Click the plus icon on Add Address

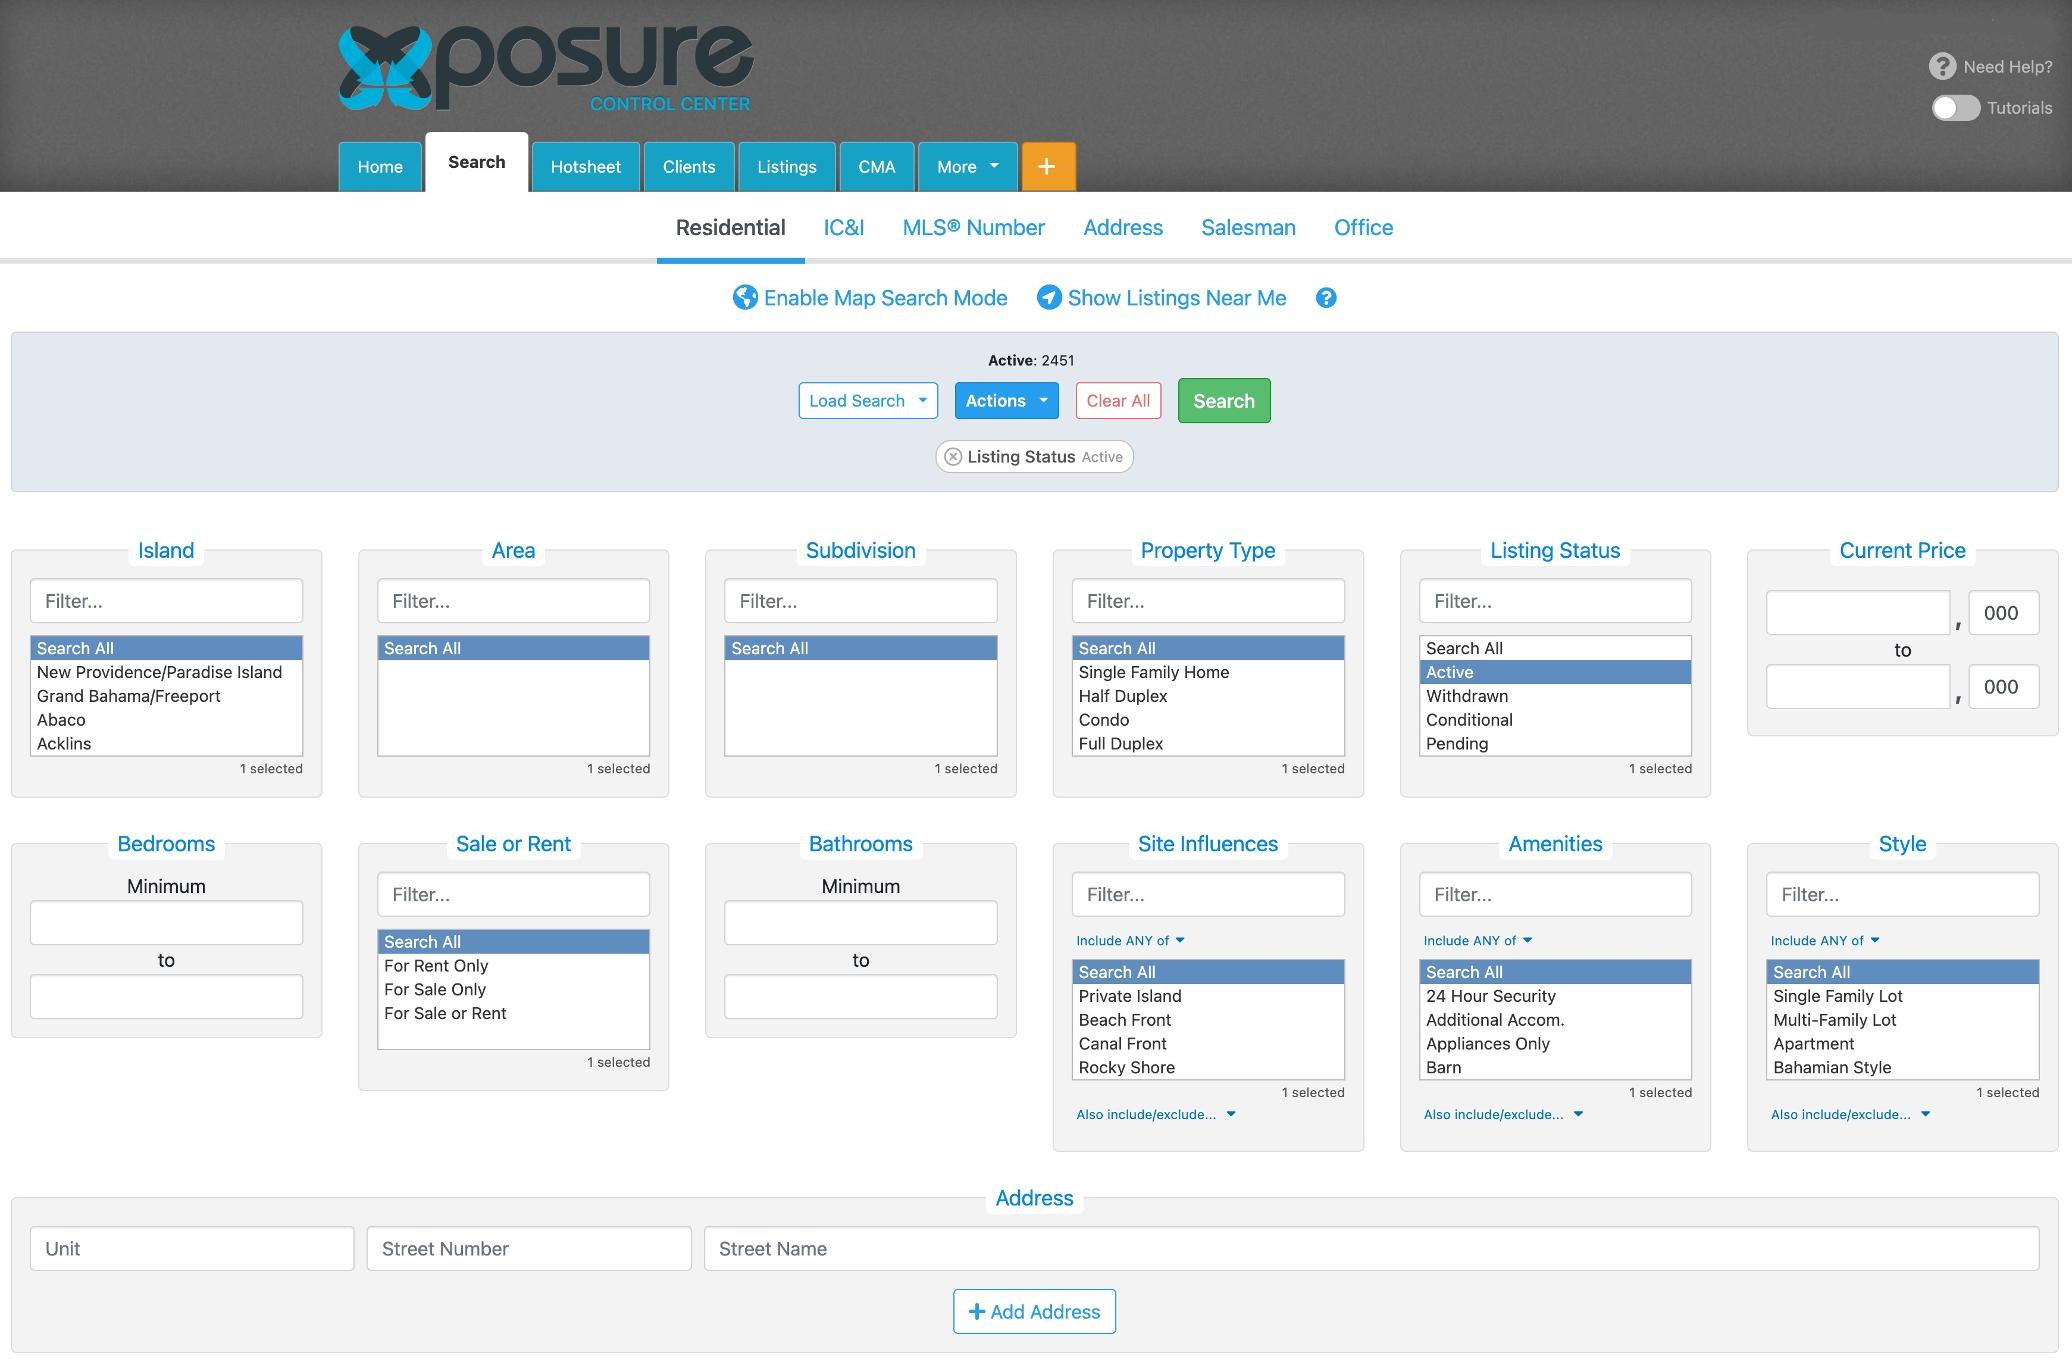click(x=977, y=1312)
